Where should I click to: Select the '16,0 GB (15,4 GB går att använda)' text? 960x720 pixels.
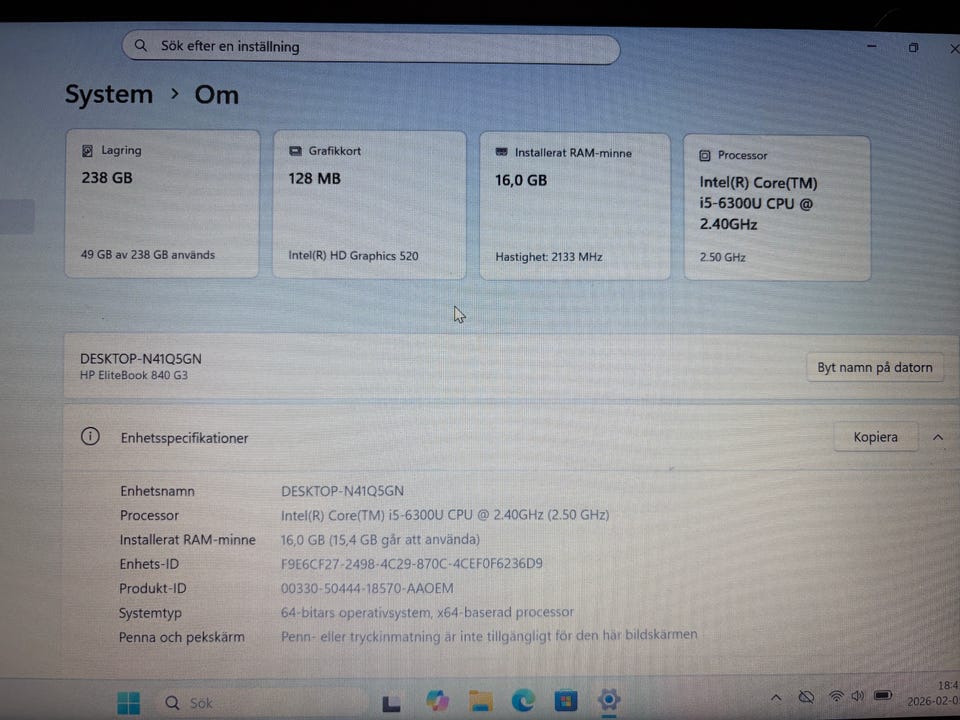point(380,539)
